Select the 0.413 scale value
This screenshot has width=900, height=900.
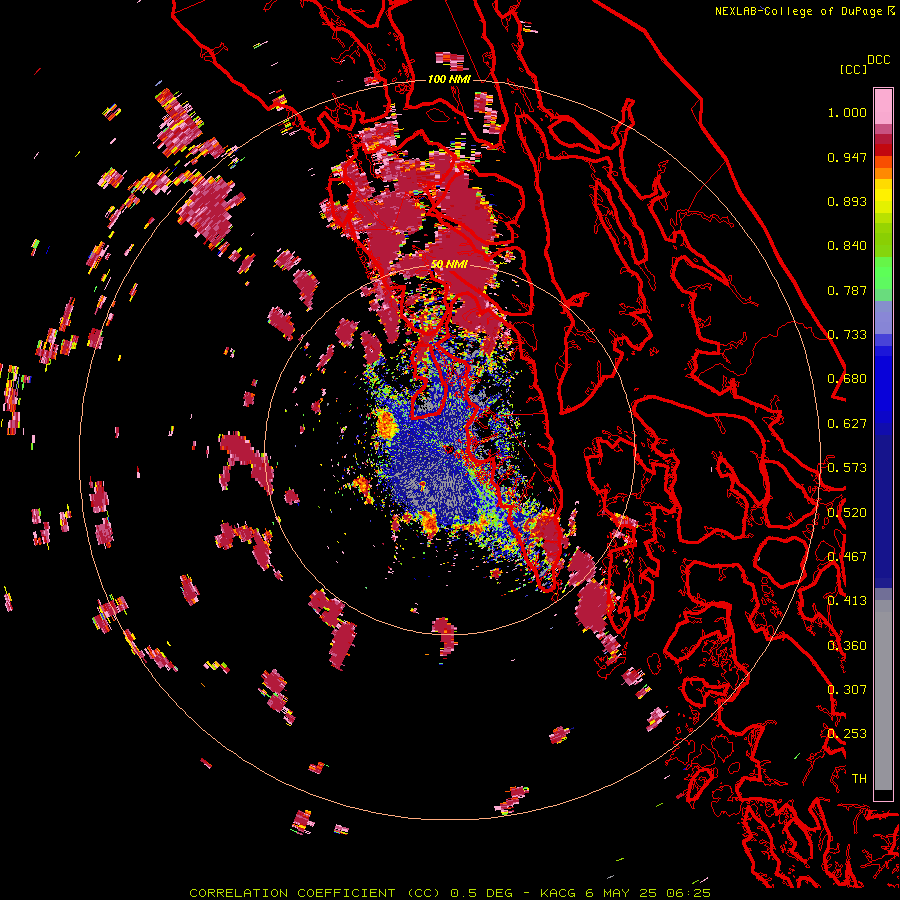point(847,601)
